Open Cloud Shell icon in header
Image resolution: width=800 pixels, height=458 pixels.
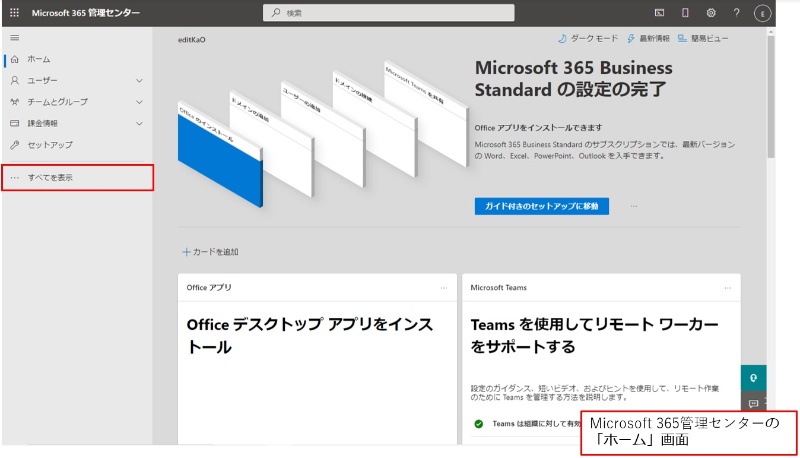659,13
